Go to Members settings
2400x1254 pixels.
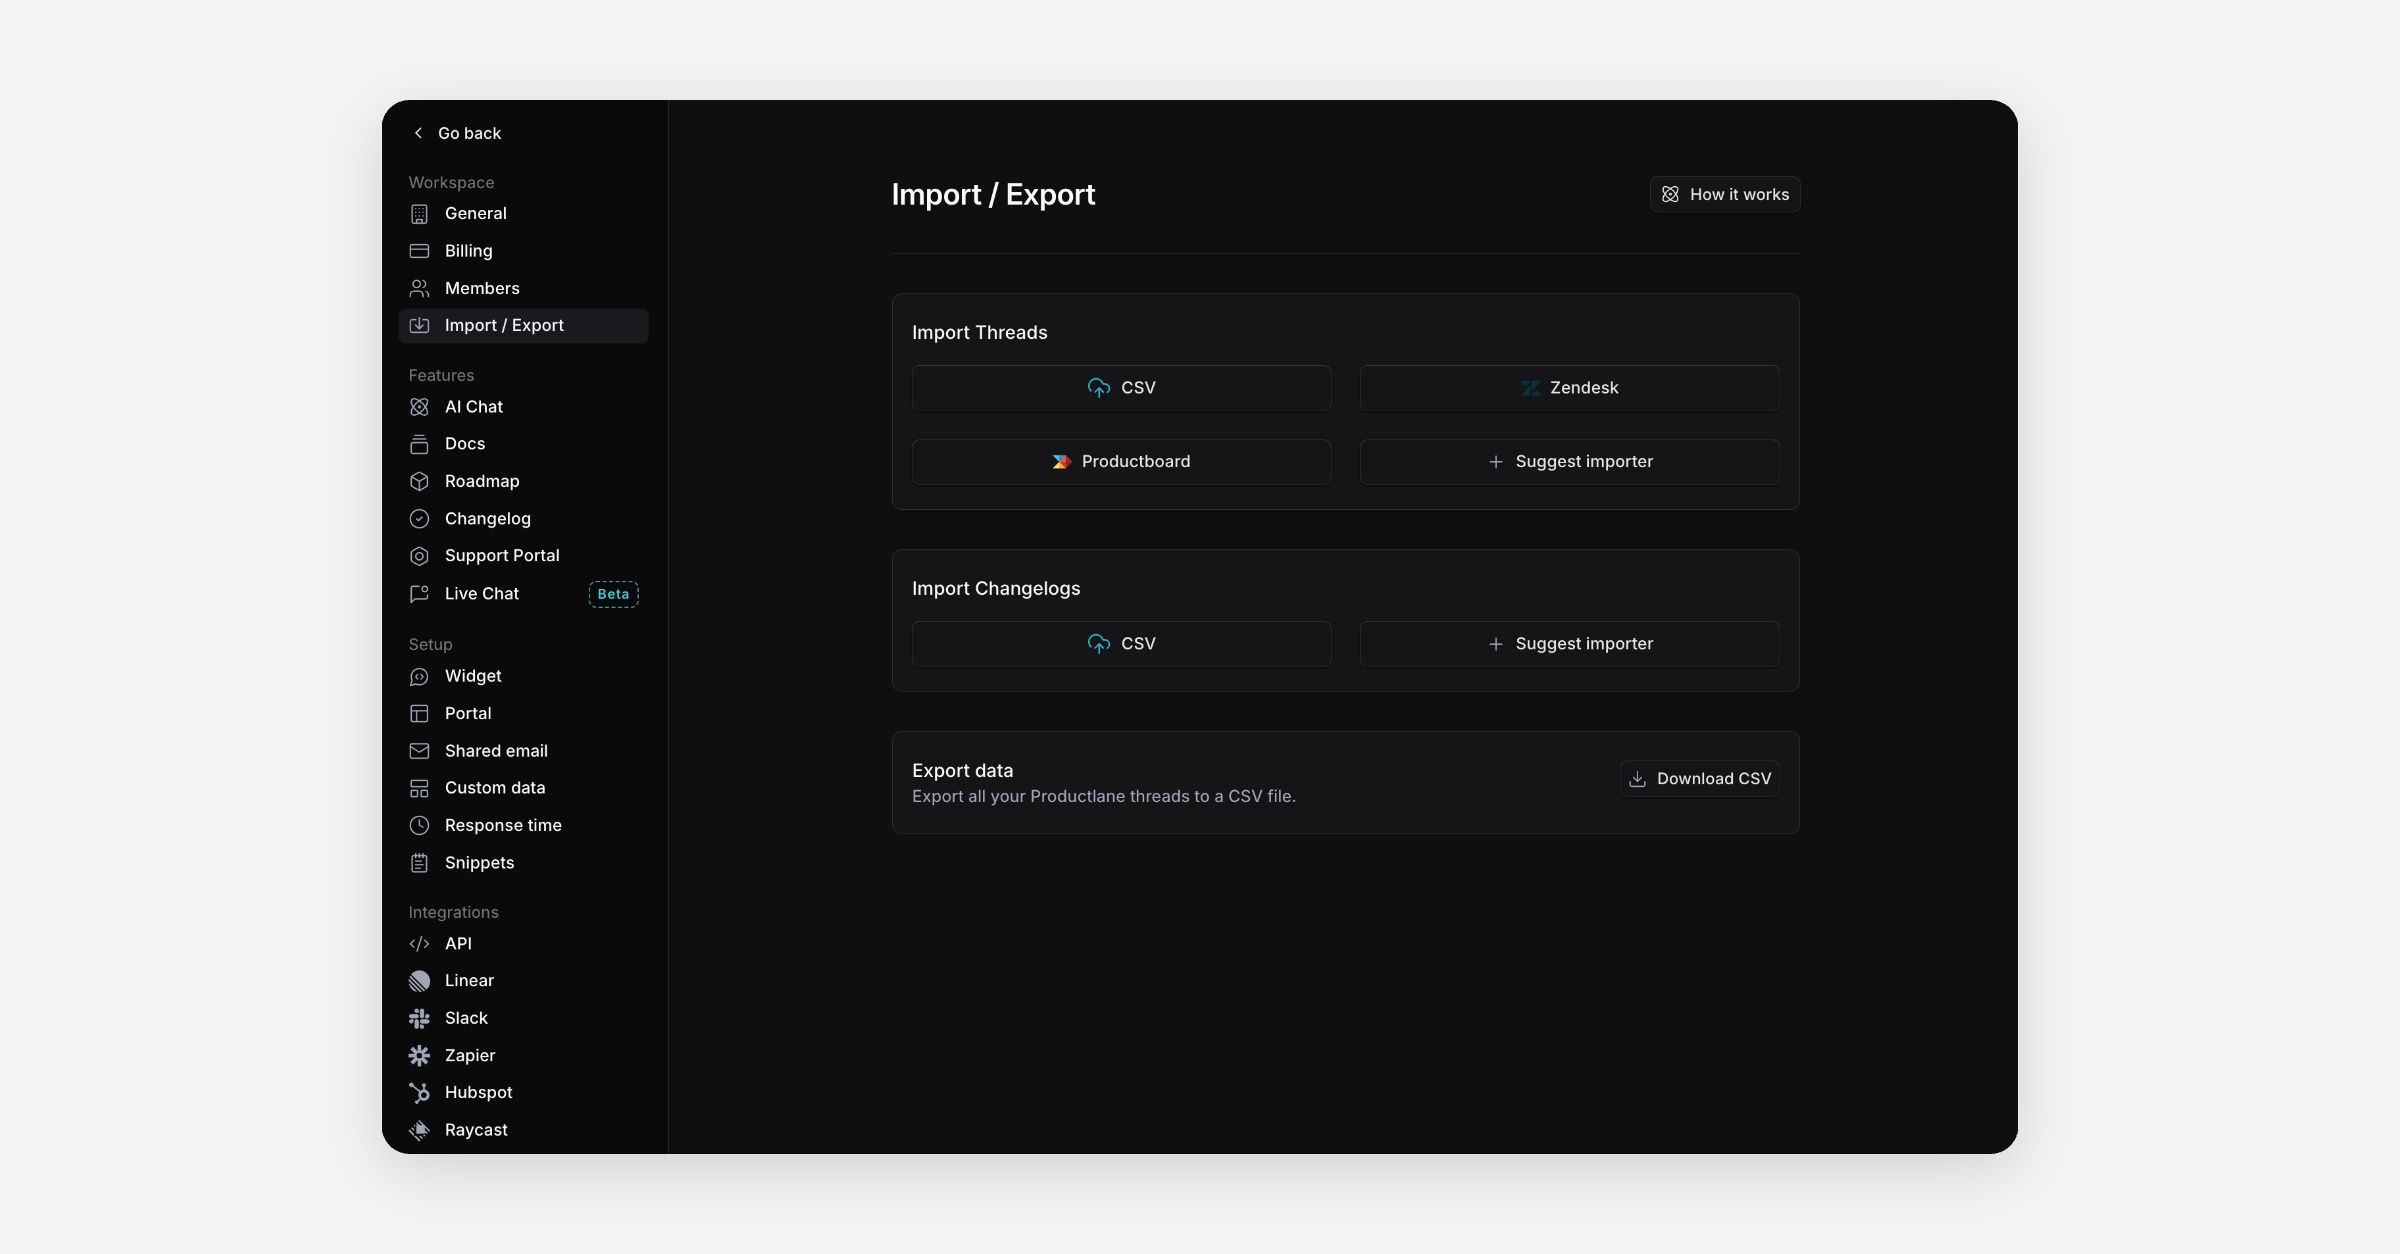481,288
